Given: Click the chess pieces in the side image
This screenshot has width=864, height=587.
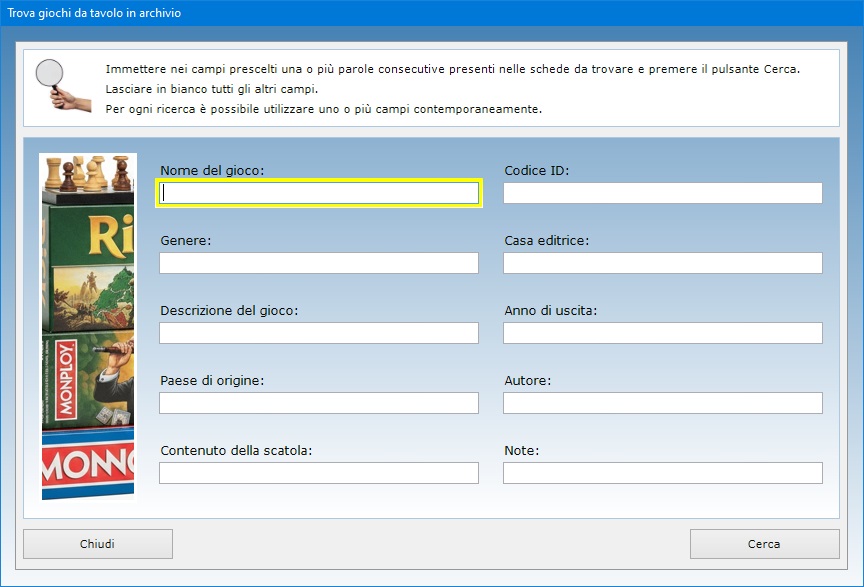Looking at the screenshot, I should pyautogui.click(x=88, y=173).
